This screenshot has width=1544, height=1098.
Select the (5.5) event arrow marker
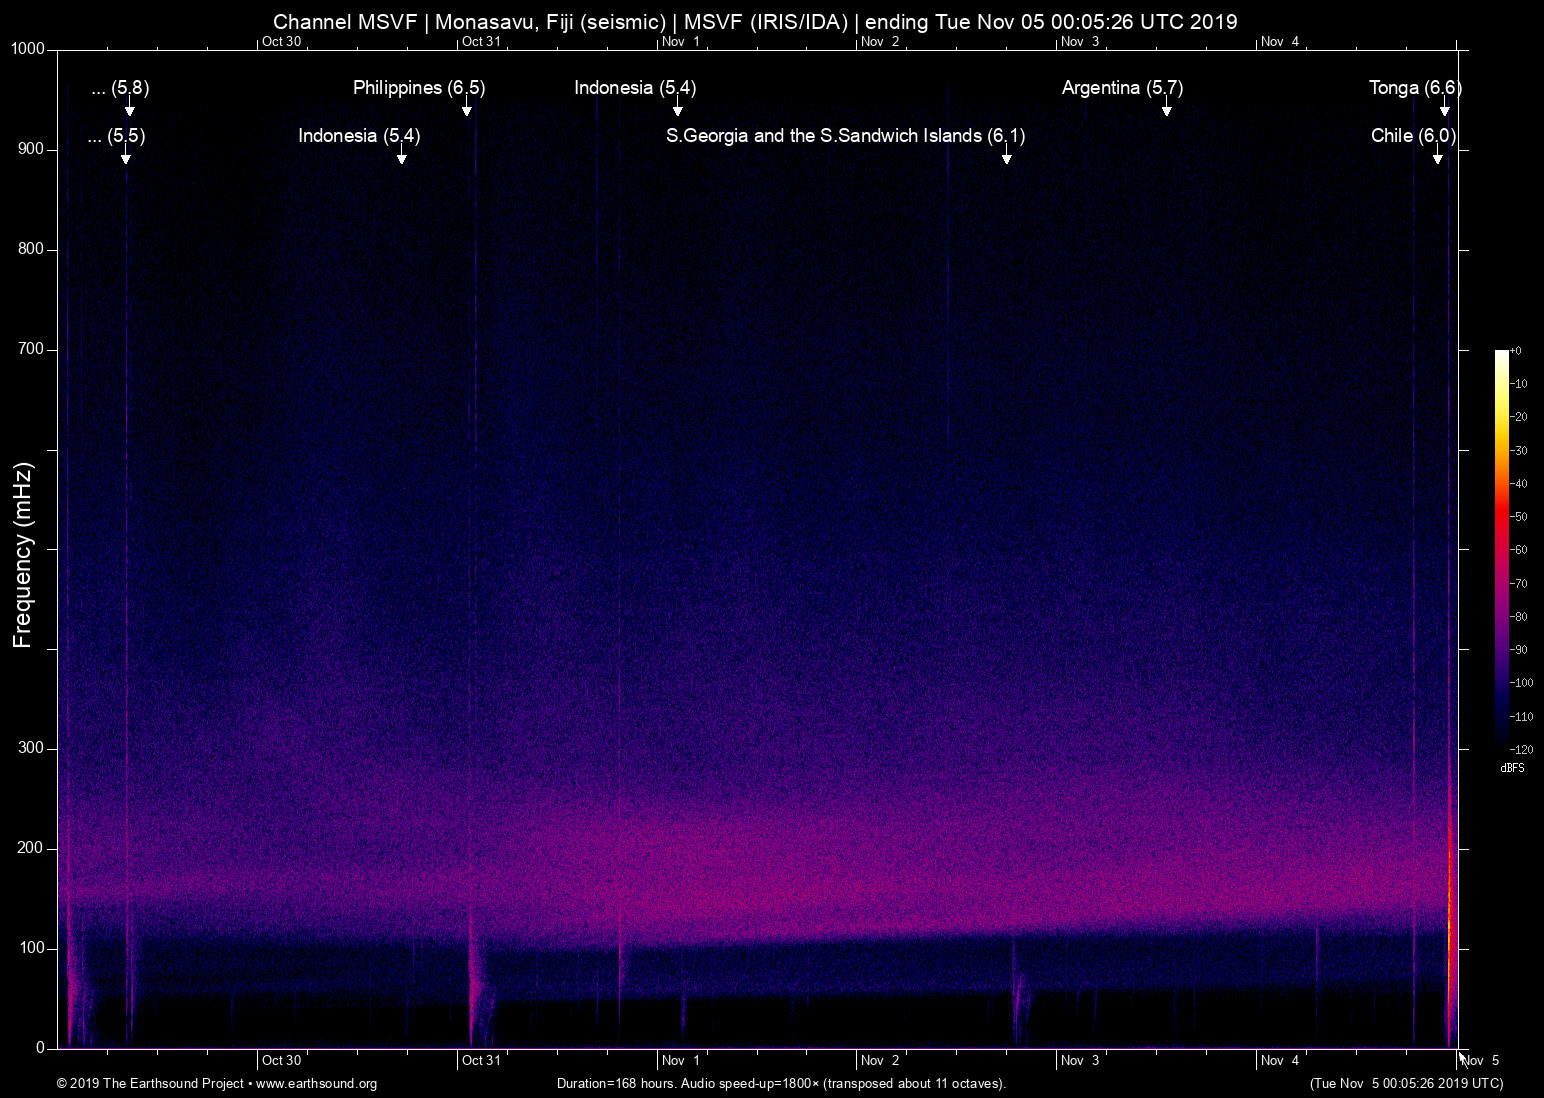[x=126, y=158]
